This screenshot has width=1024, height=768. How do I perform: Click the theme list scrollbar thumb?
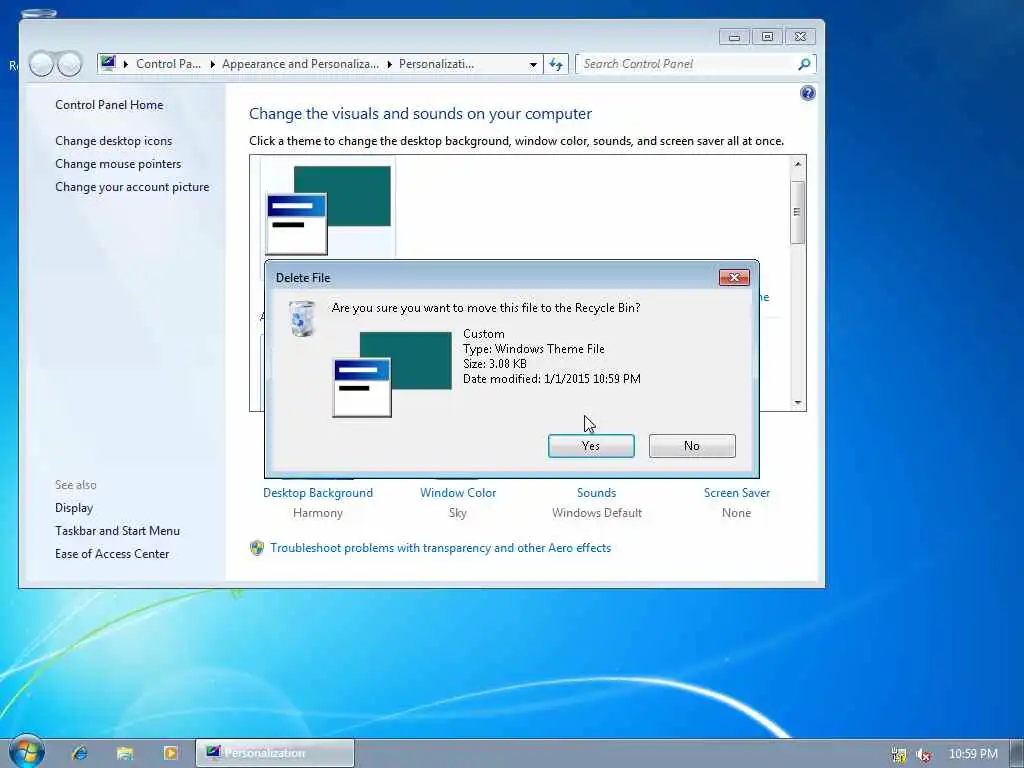797,212
